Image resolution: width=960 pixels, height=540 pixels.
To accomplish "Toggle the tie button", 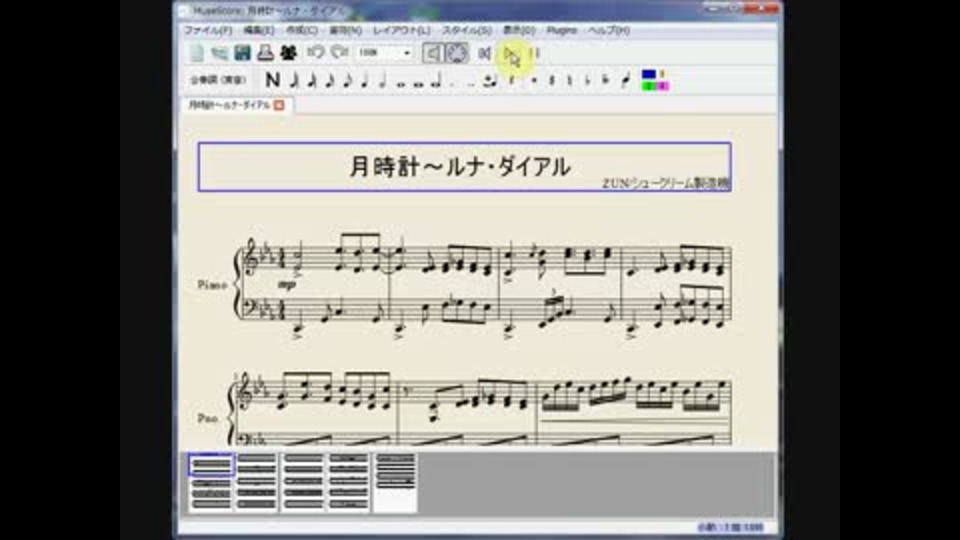I will (x=490, y=80).
